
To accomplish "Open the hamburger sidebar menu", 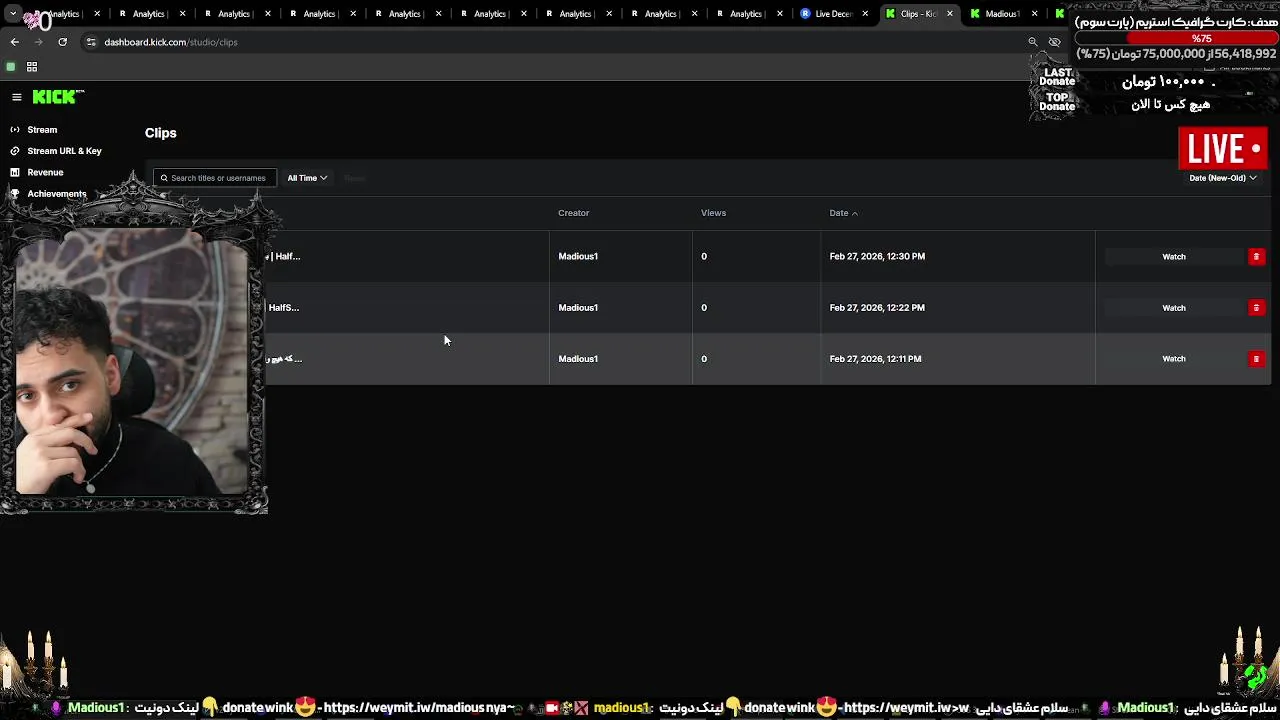I will point(17,97).
